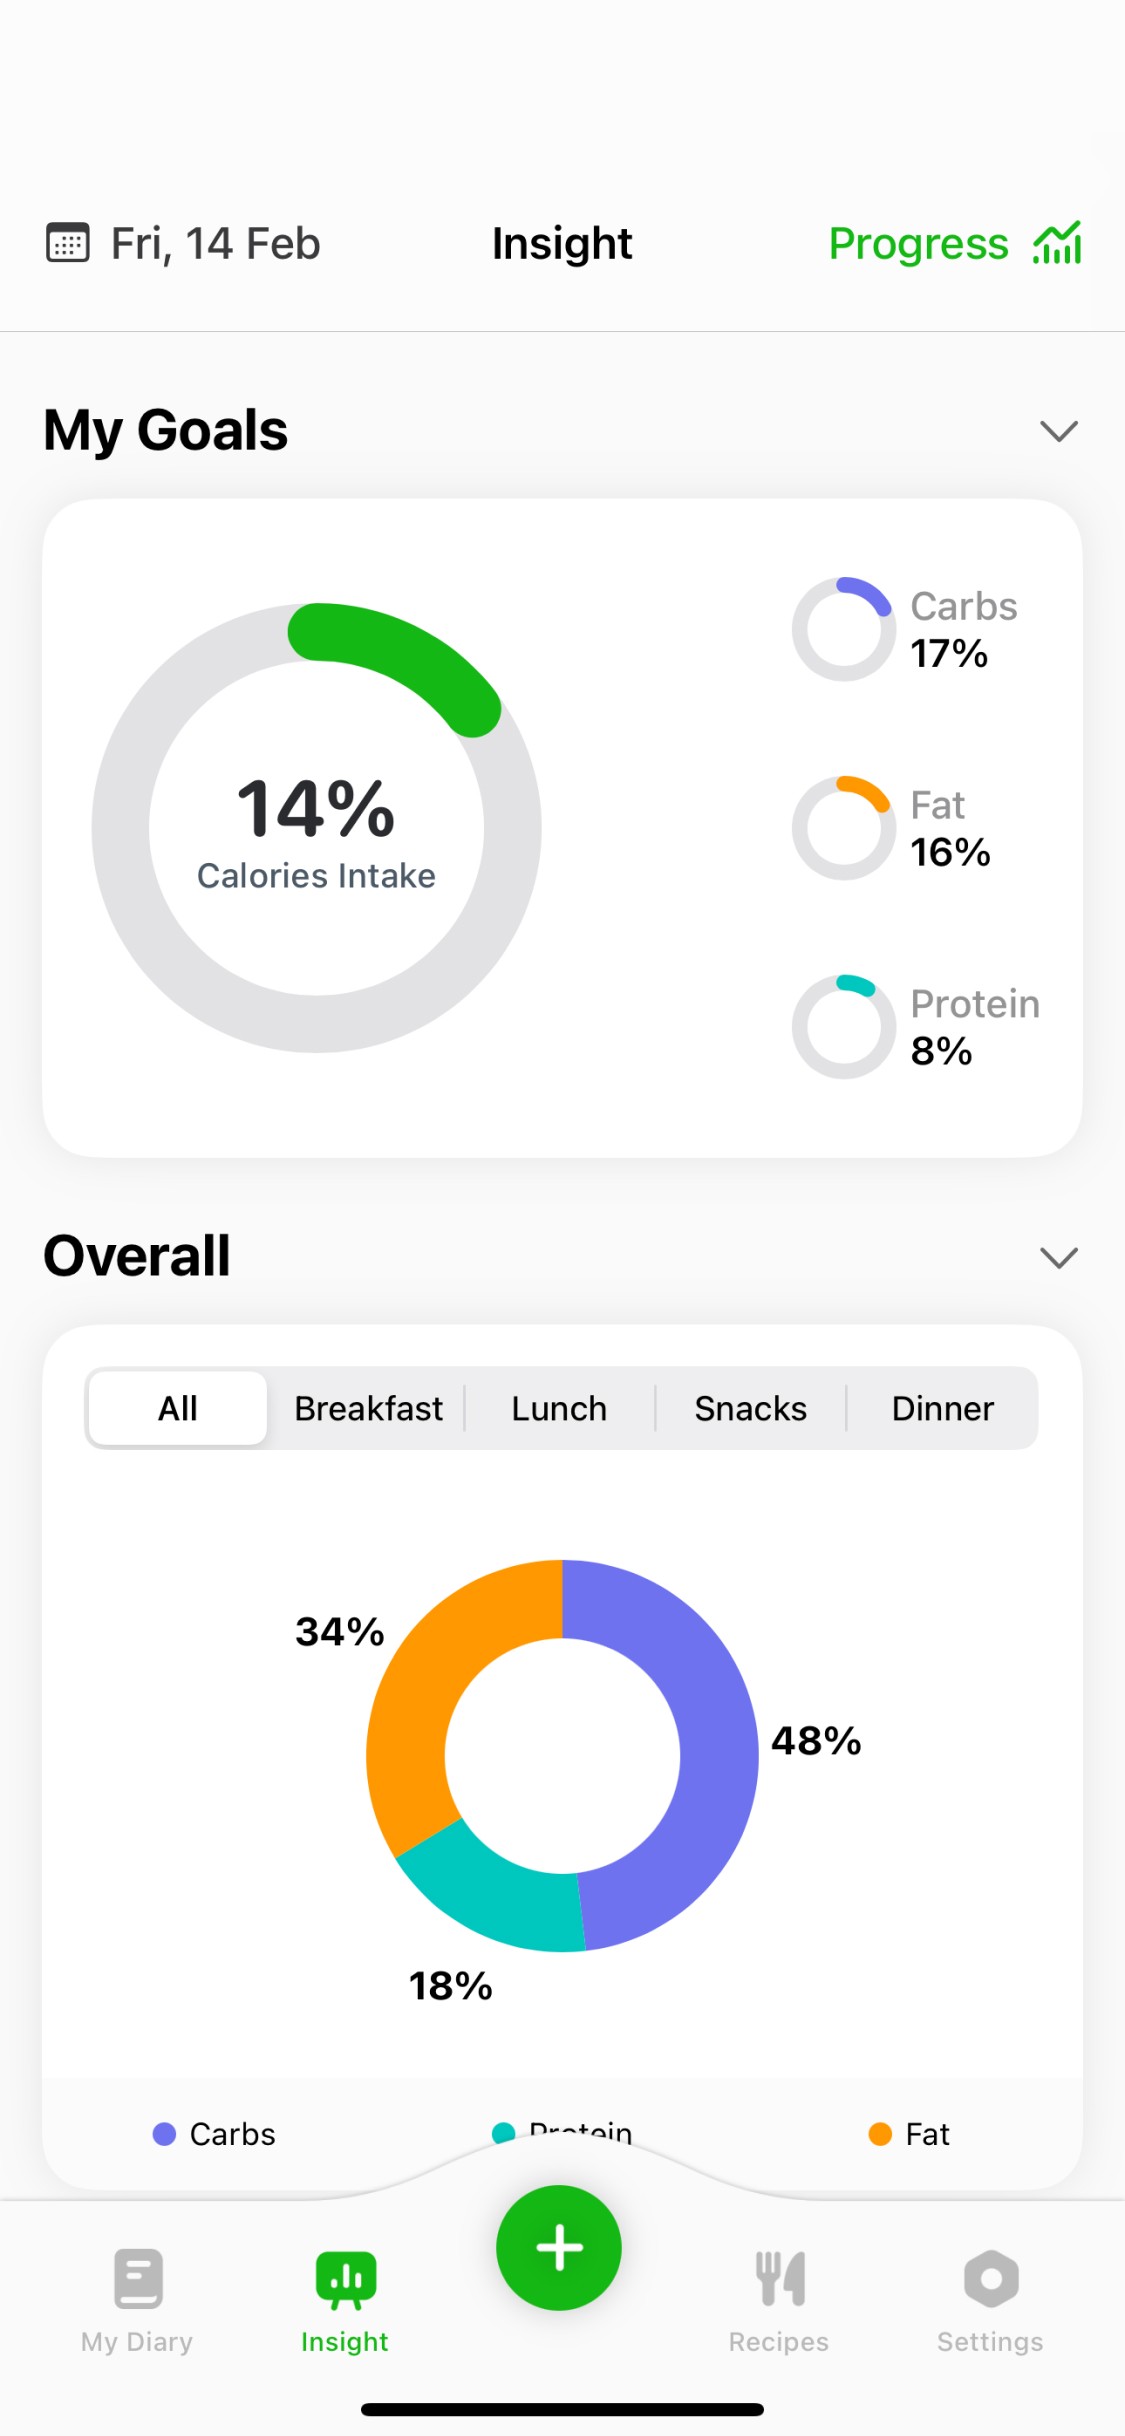
Task: Click the Carbs legend dot below the chart
Action: [x=163, y=2133]
